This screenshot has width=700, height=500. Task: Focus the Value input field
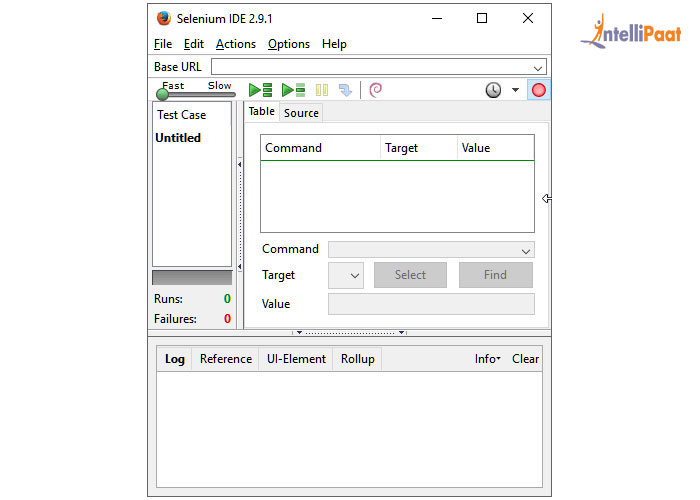click(431, 304)
